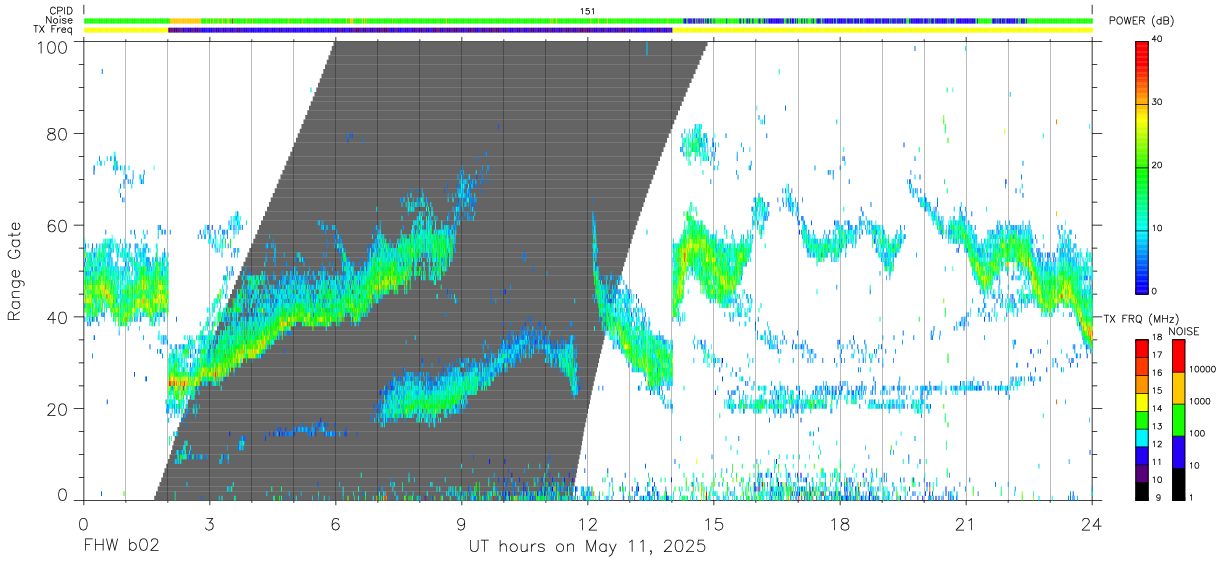Click Range Gate tick 60
This screenshot has width=1228, height=567.
(x=58, y=225)
